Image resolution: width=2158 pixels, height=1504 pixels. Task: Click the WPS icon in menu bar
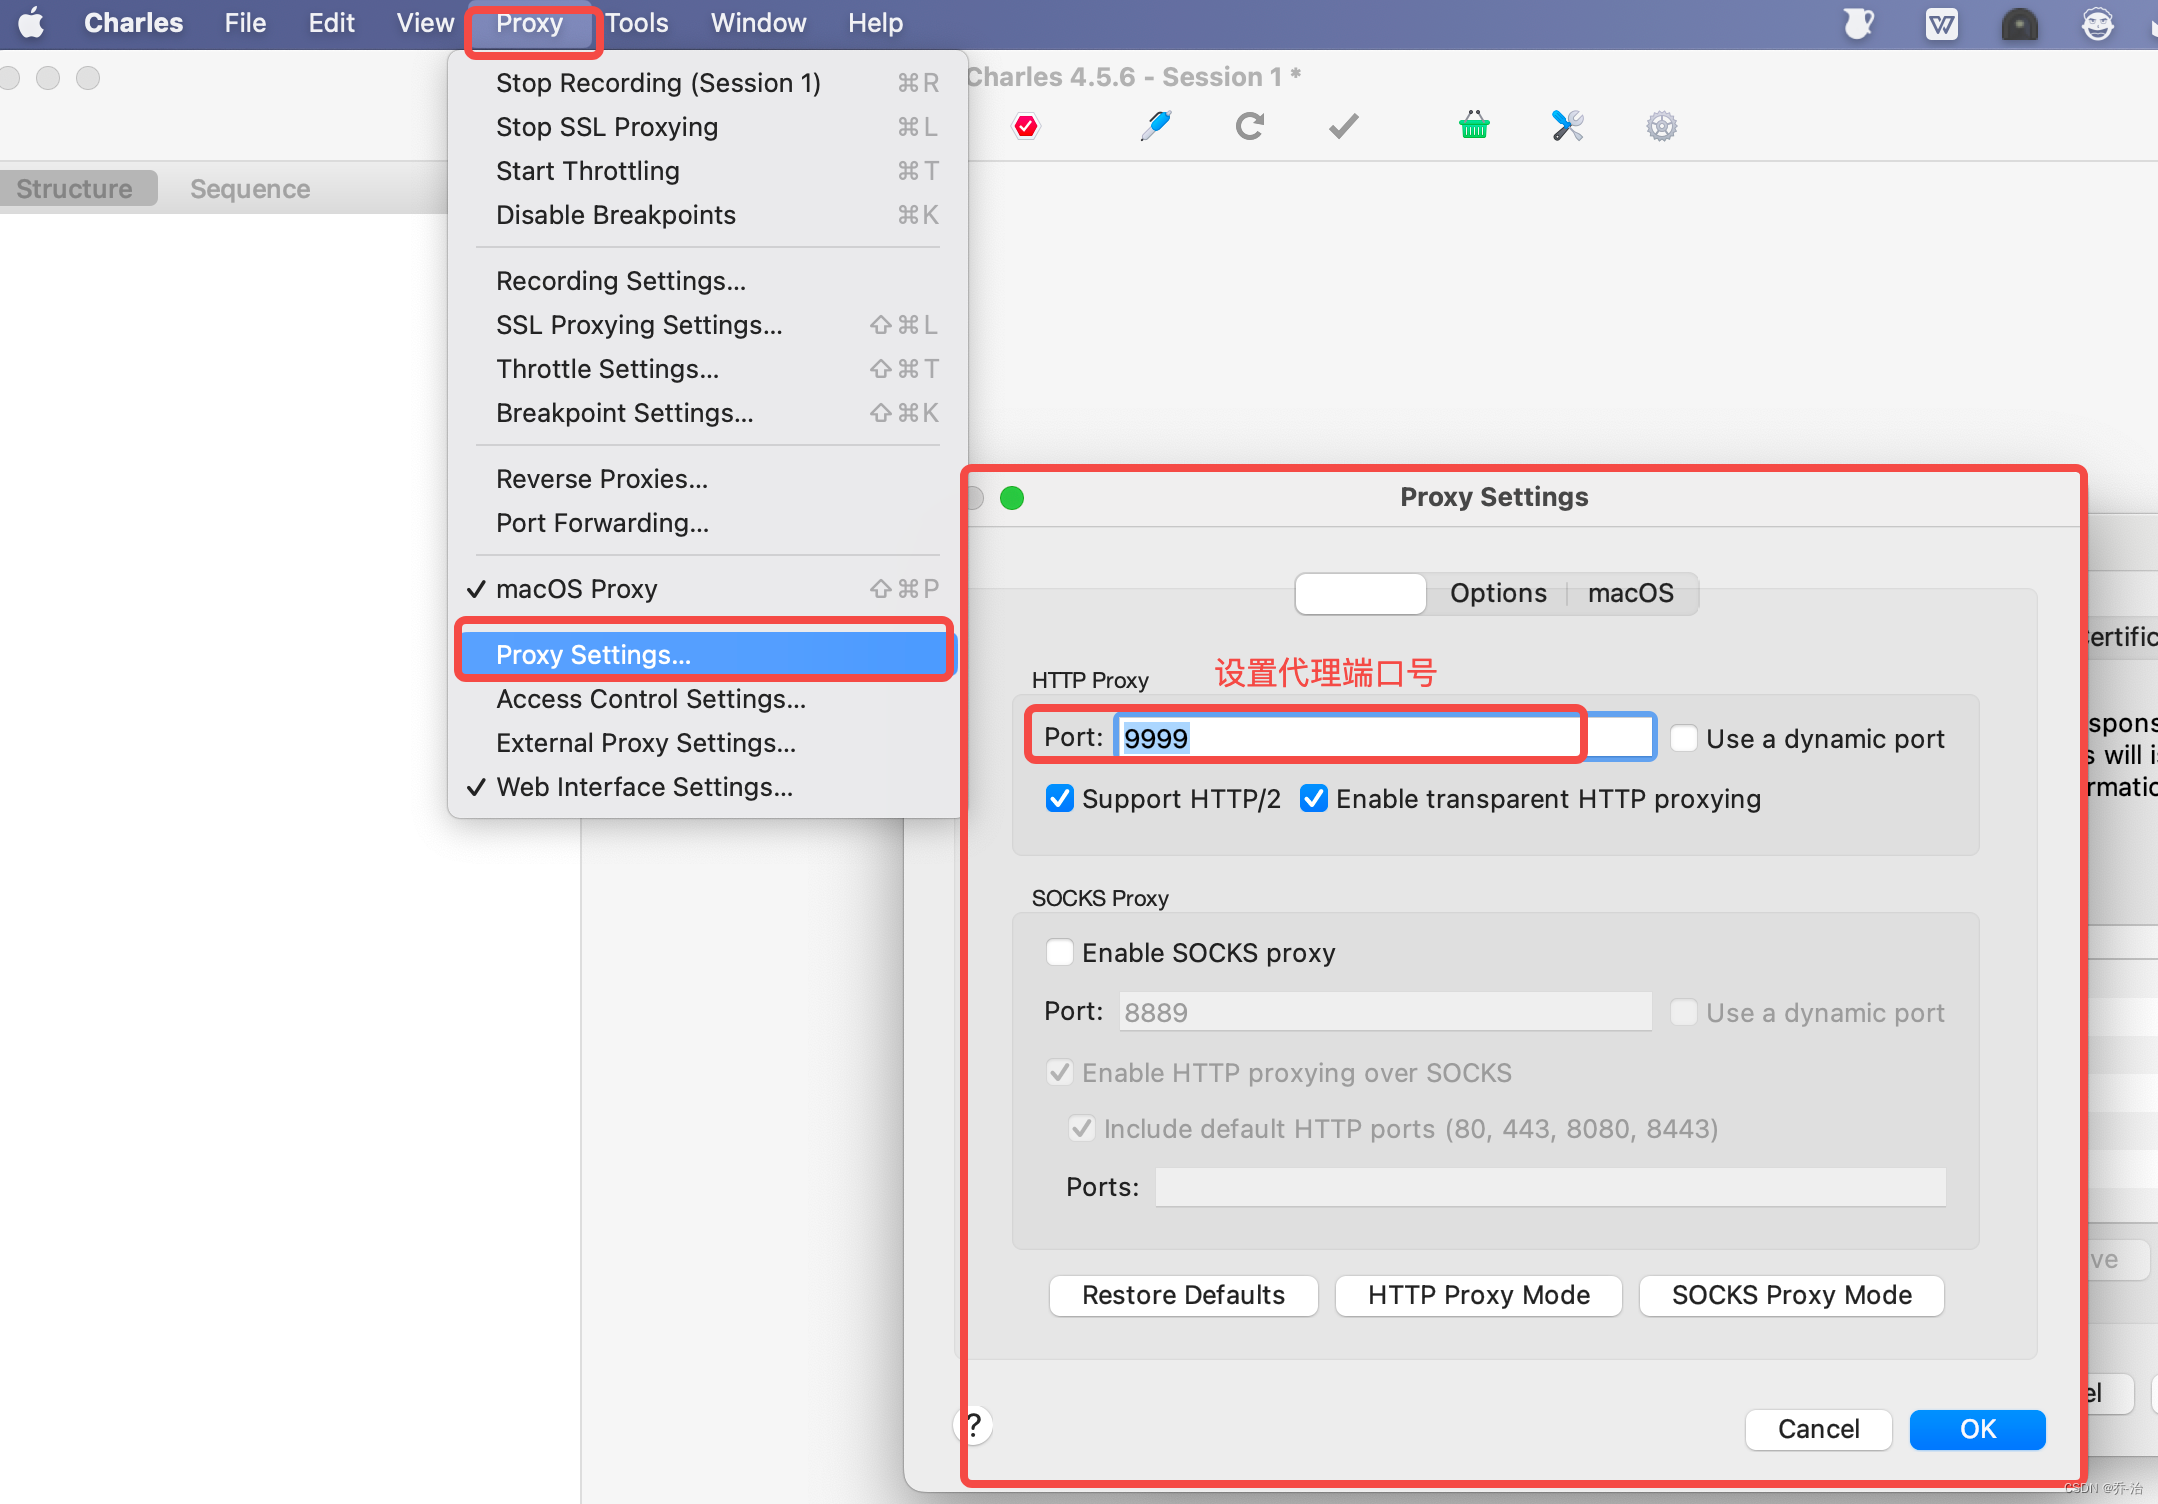tap(1941, 24)
